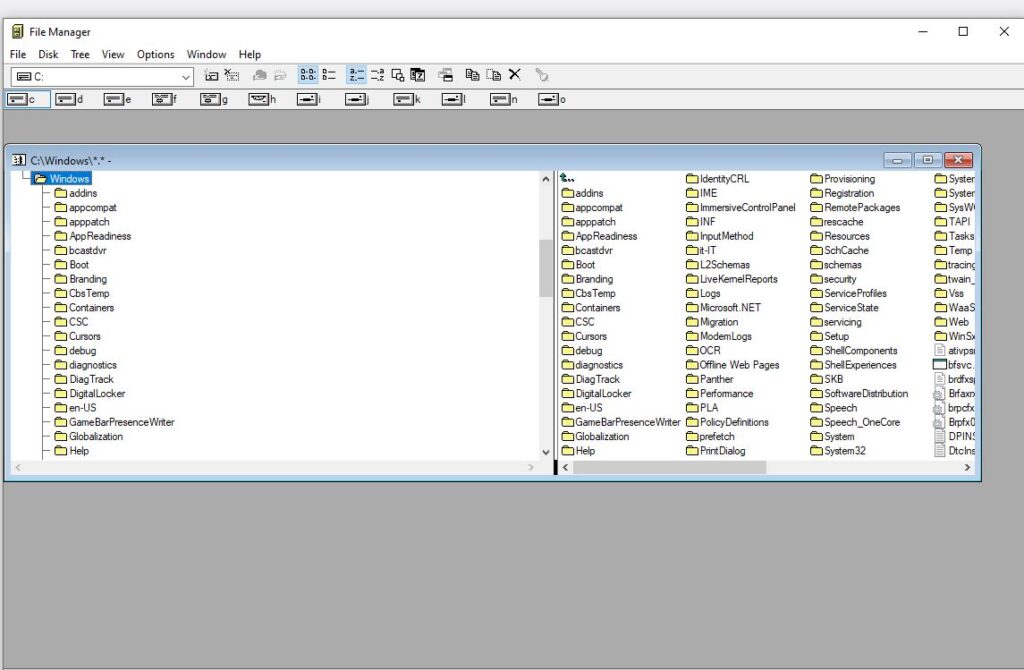Click the Move files toolbar icon
This screenshot has height=670, width=1024.
pyautogui.click(x=494, y=76)
